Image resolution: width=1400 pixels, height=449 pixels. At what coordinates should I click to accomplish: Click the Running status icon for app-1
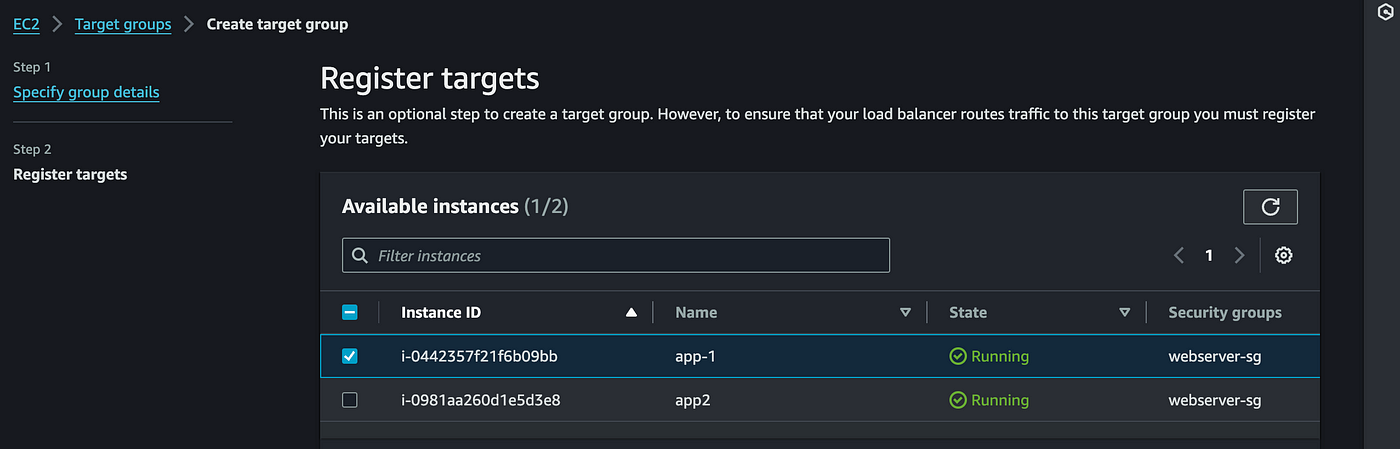[x=958, y=356]
